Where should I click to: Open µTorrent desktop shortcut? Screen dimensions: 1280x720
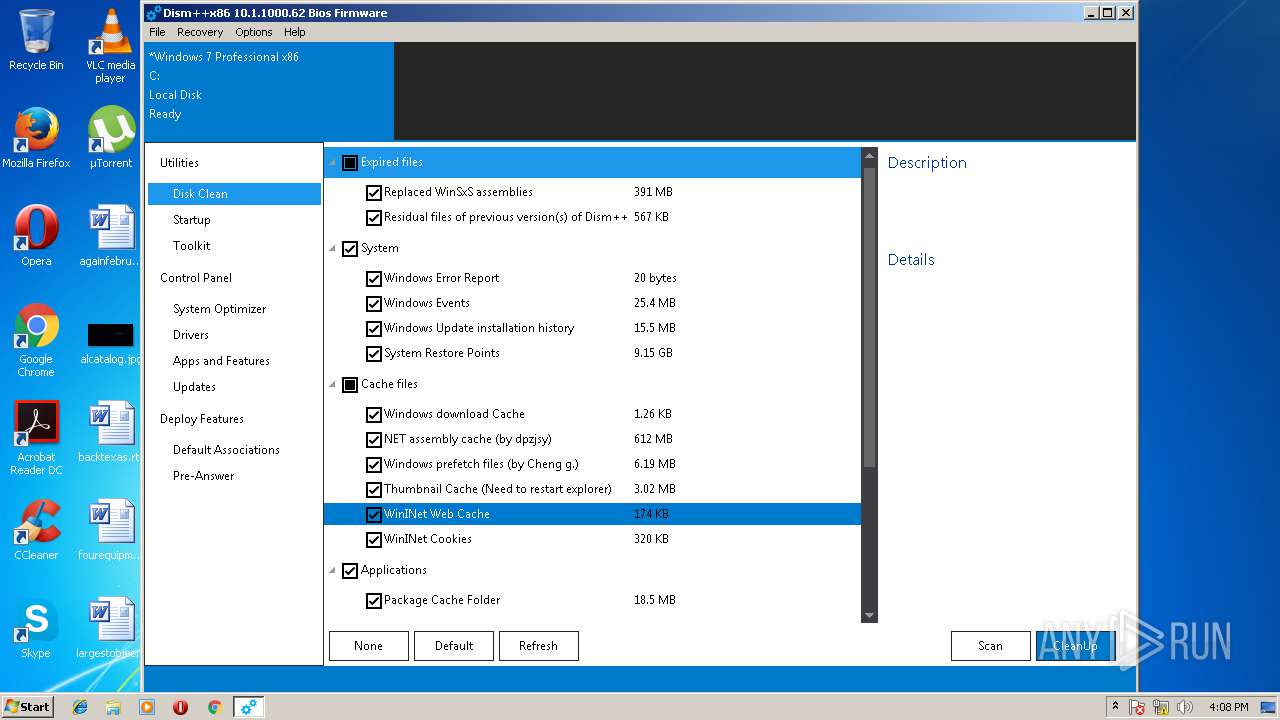point(110,138)
